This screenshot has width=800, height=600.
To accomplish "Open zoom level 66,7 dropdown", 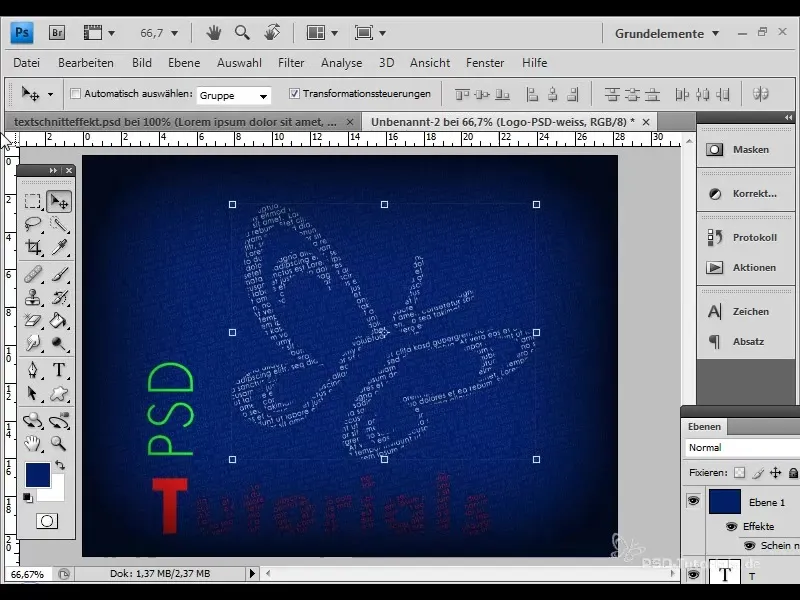I will 174,34.
